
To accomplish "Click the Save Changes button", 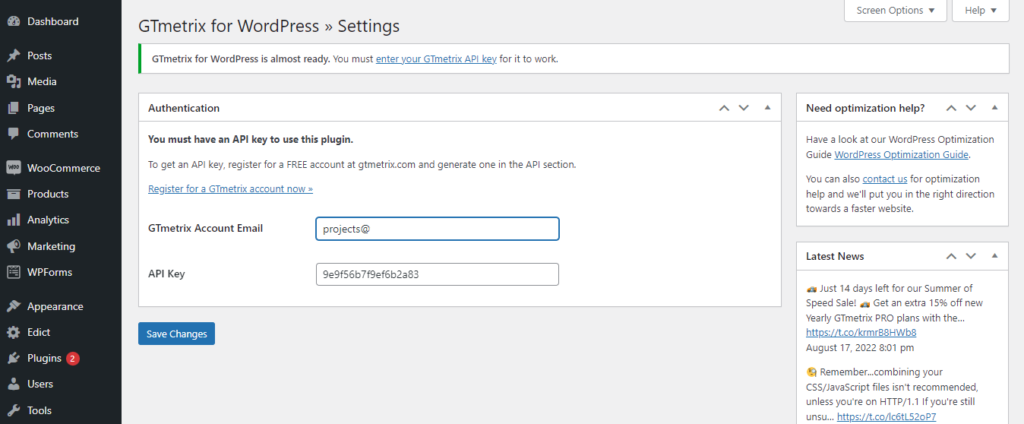I will coord(176,334).
